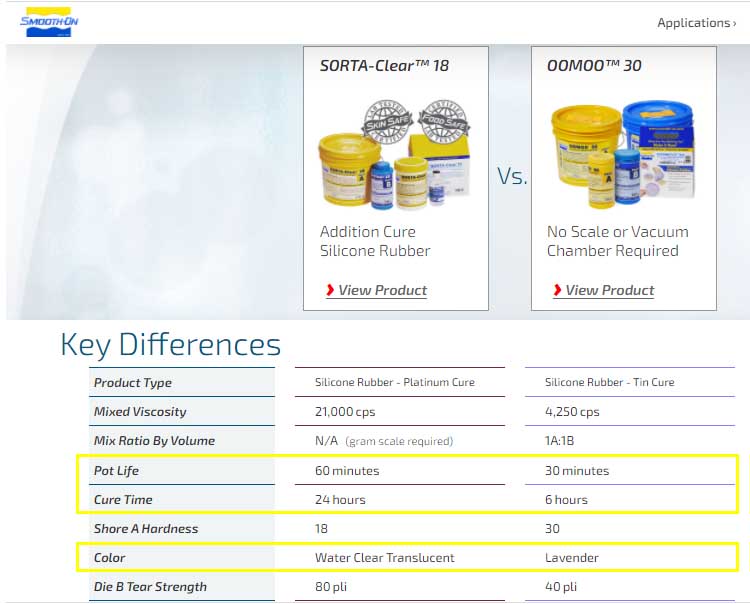
Task: Click the Mixed Viscosity row label
Action: (140, 412)
